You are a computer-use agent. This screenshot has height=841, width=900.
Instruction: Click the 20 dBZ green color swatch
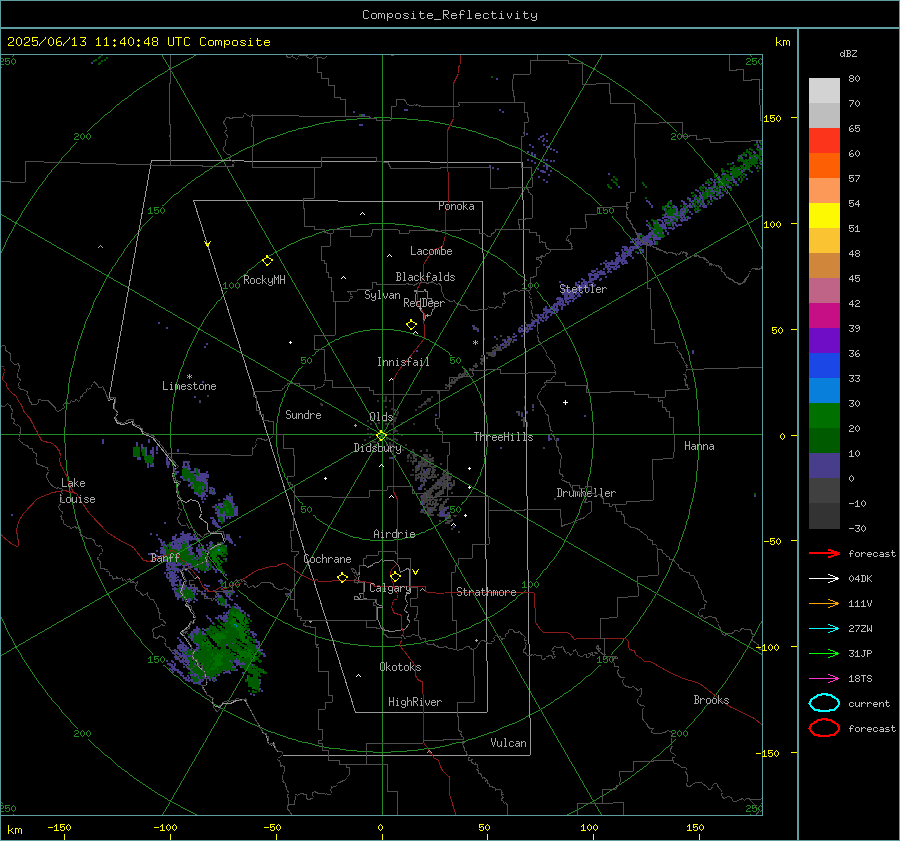(x=824, y=416)
